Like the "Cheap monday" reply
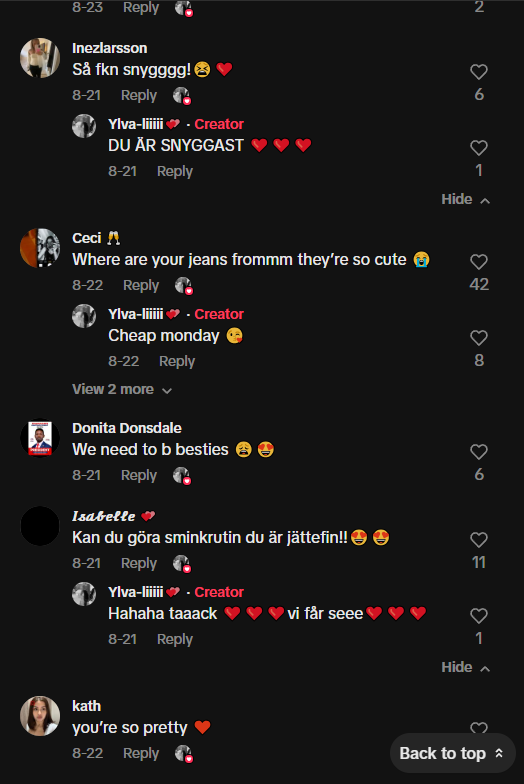Image resolution: width=524 pixels, height=784 pixels. [x=478, y=338]
